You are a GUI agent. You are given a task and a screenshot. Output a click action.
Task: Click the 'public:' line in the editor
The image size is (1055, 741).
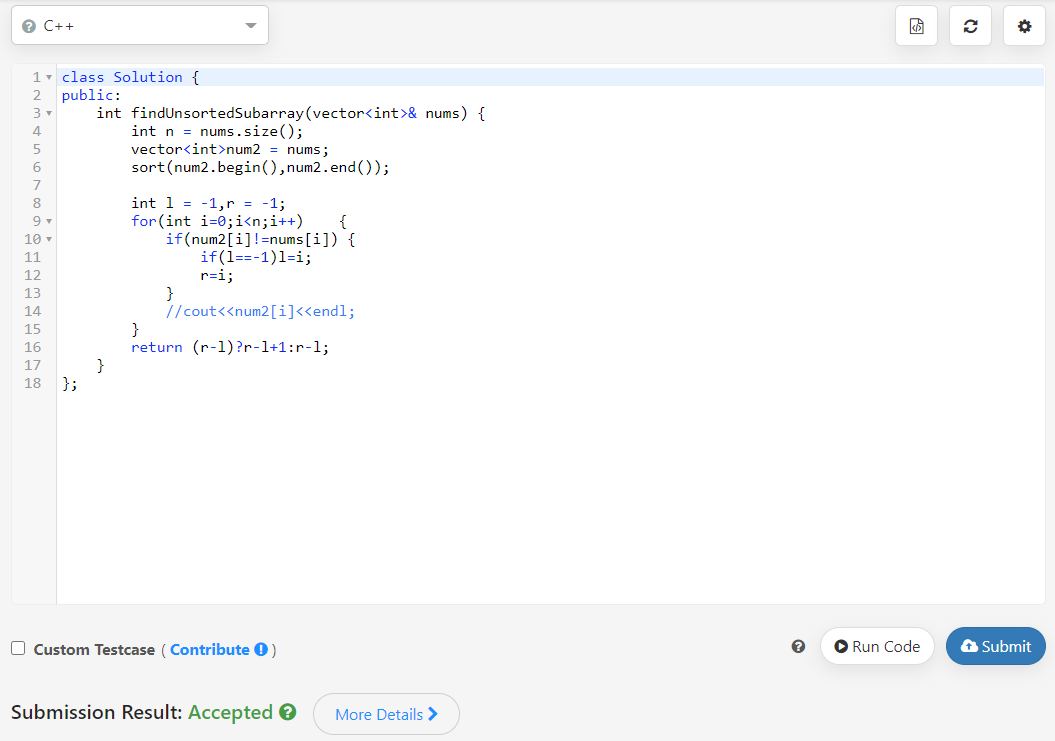pos(91,96)
